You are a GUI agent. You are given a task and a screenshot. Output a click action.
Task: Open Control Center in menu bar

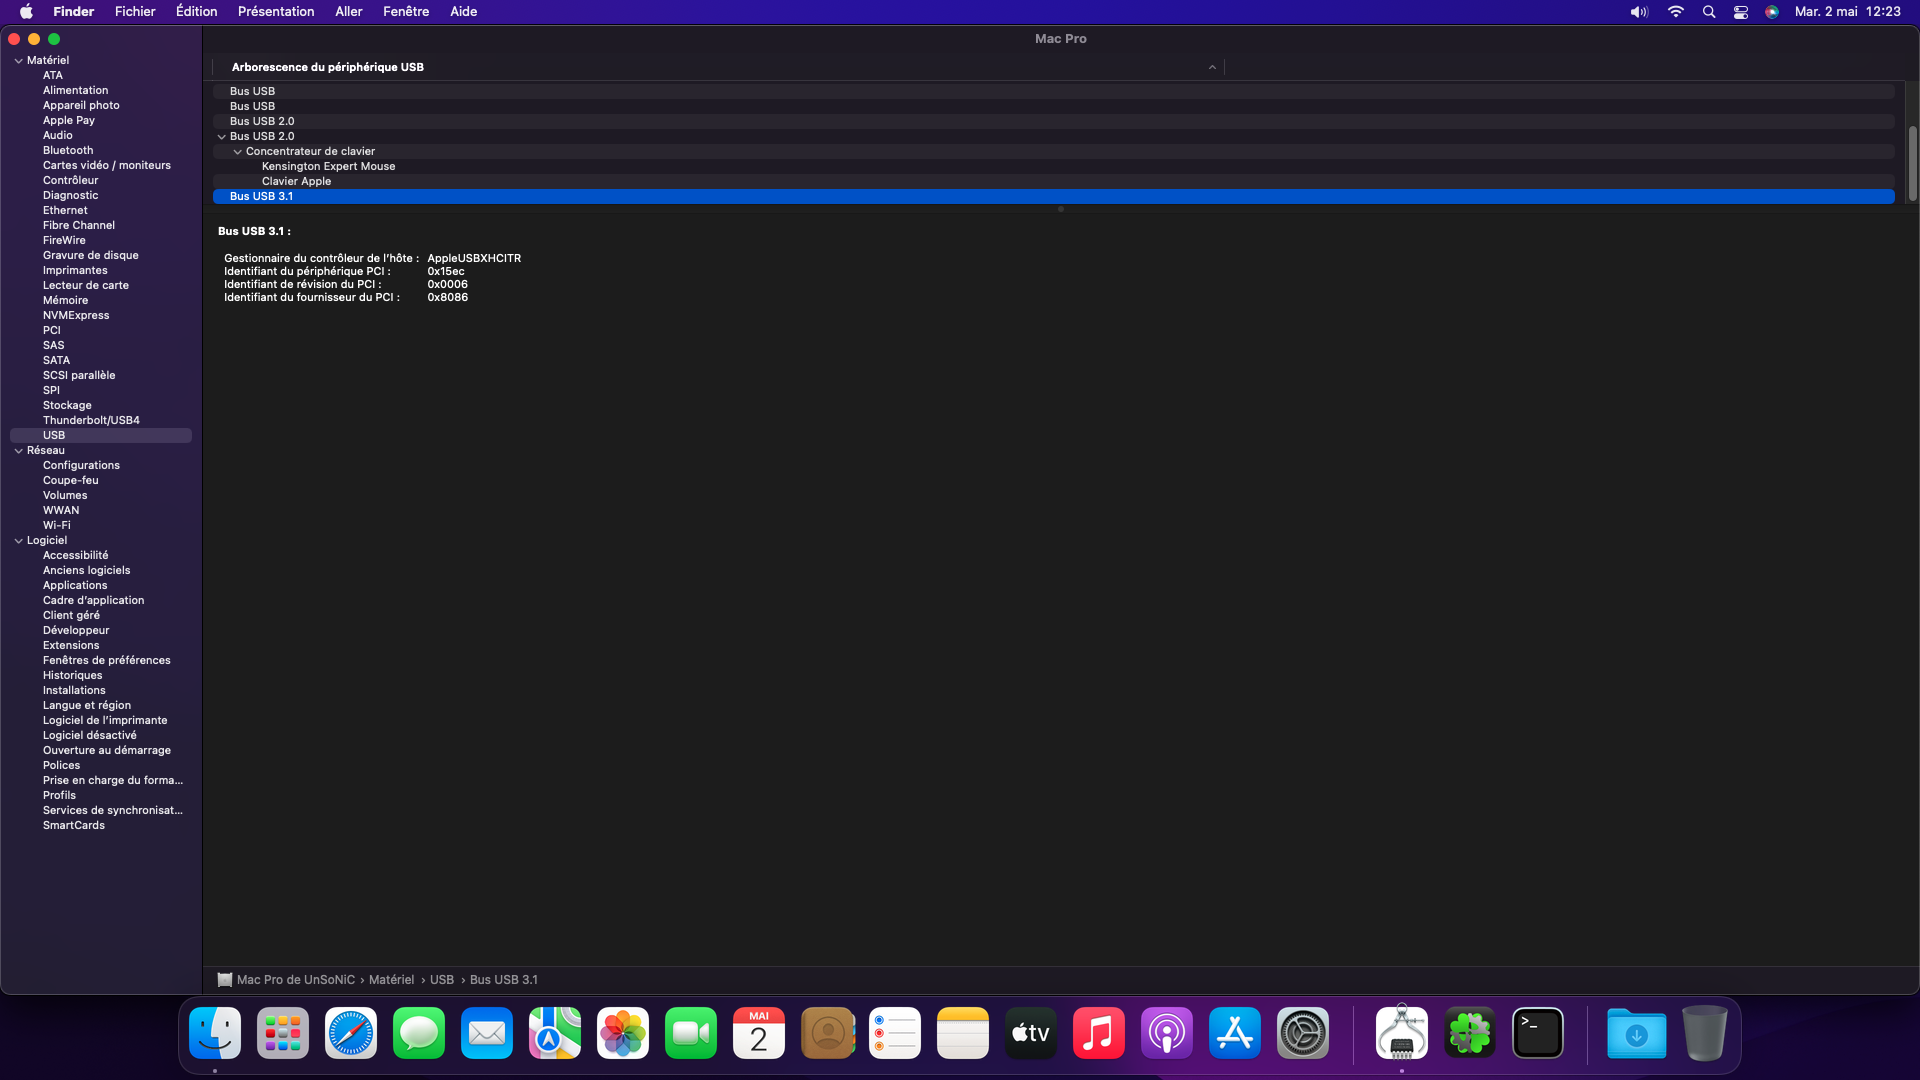(1741, 12)
